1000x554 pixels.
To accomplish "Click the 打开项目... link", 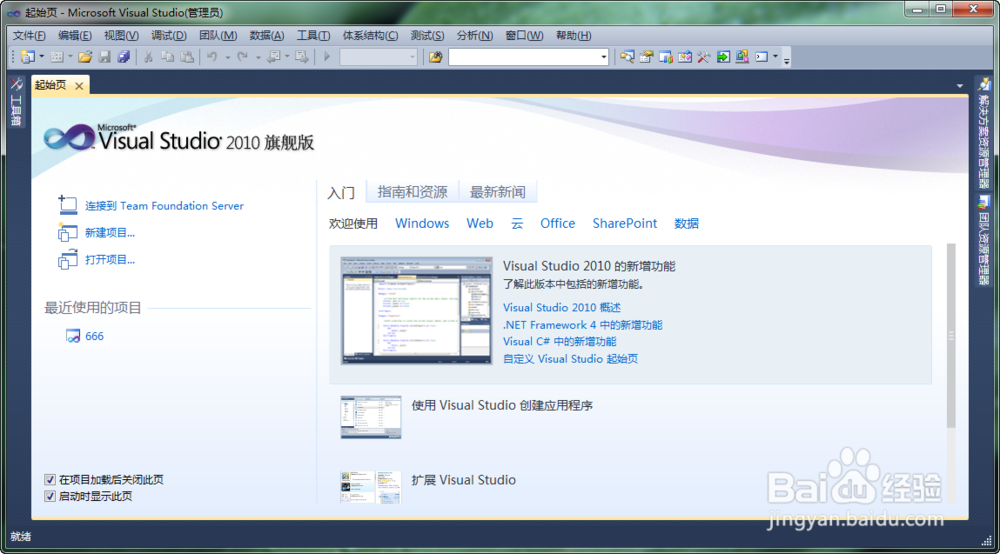I will [x=110, y=259].
